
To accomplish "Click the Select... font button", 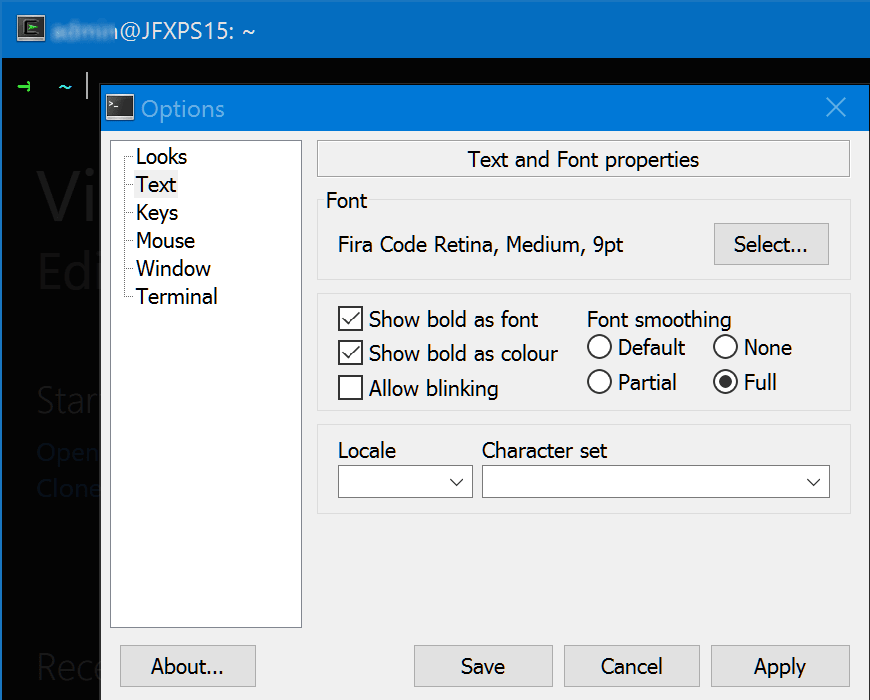I will (x=771, y=244).
